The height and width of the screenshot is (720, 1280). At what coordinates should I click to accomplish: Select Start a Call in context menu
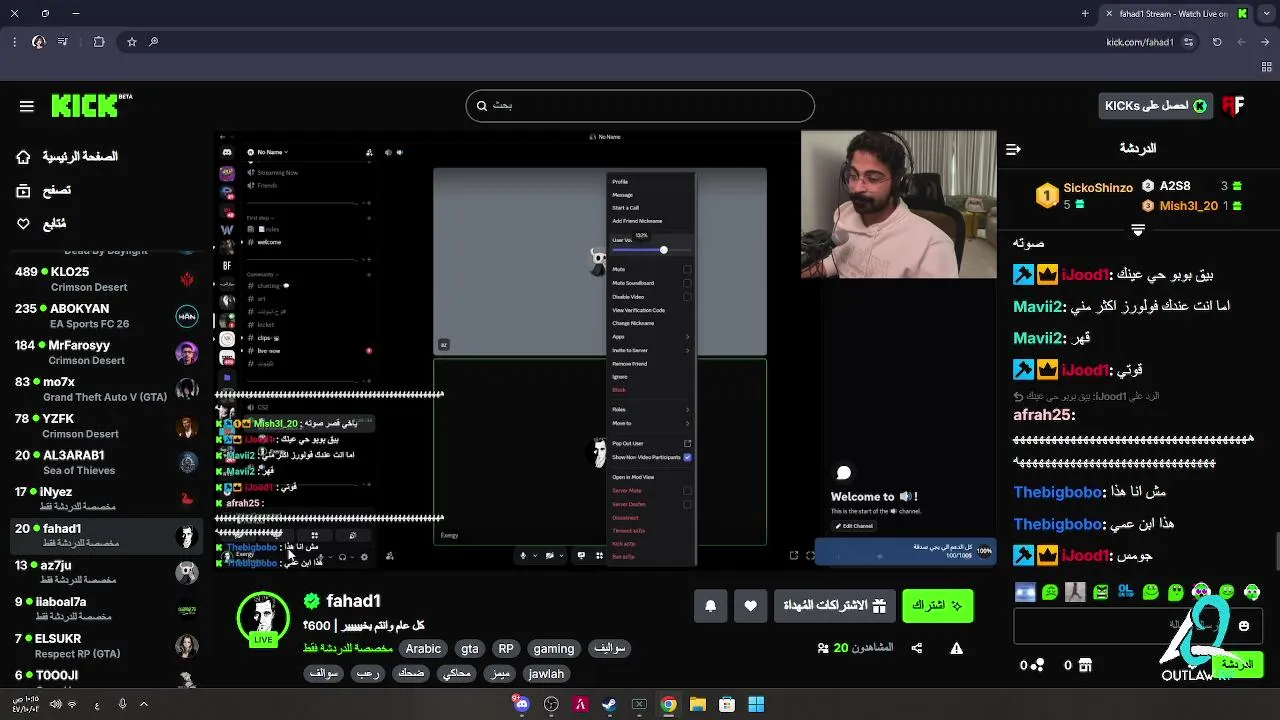point(626,208)
